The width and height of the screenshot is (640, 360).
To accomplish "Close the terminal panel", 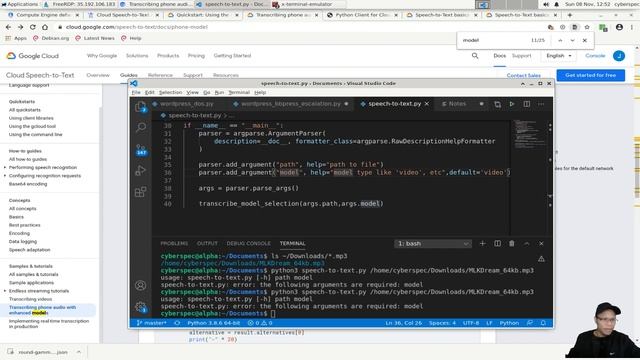I will [x=541, y=244].
